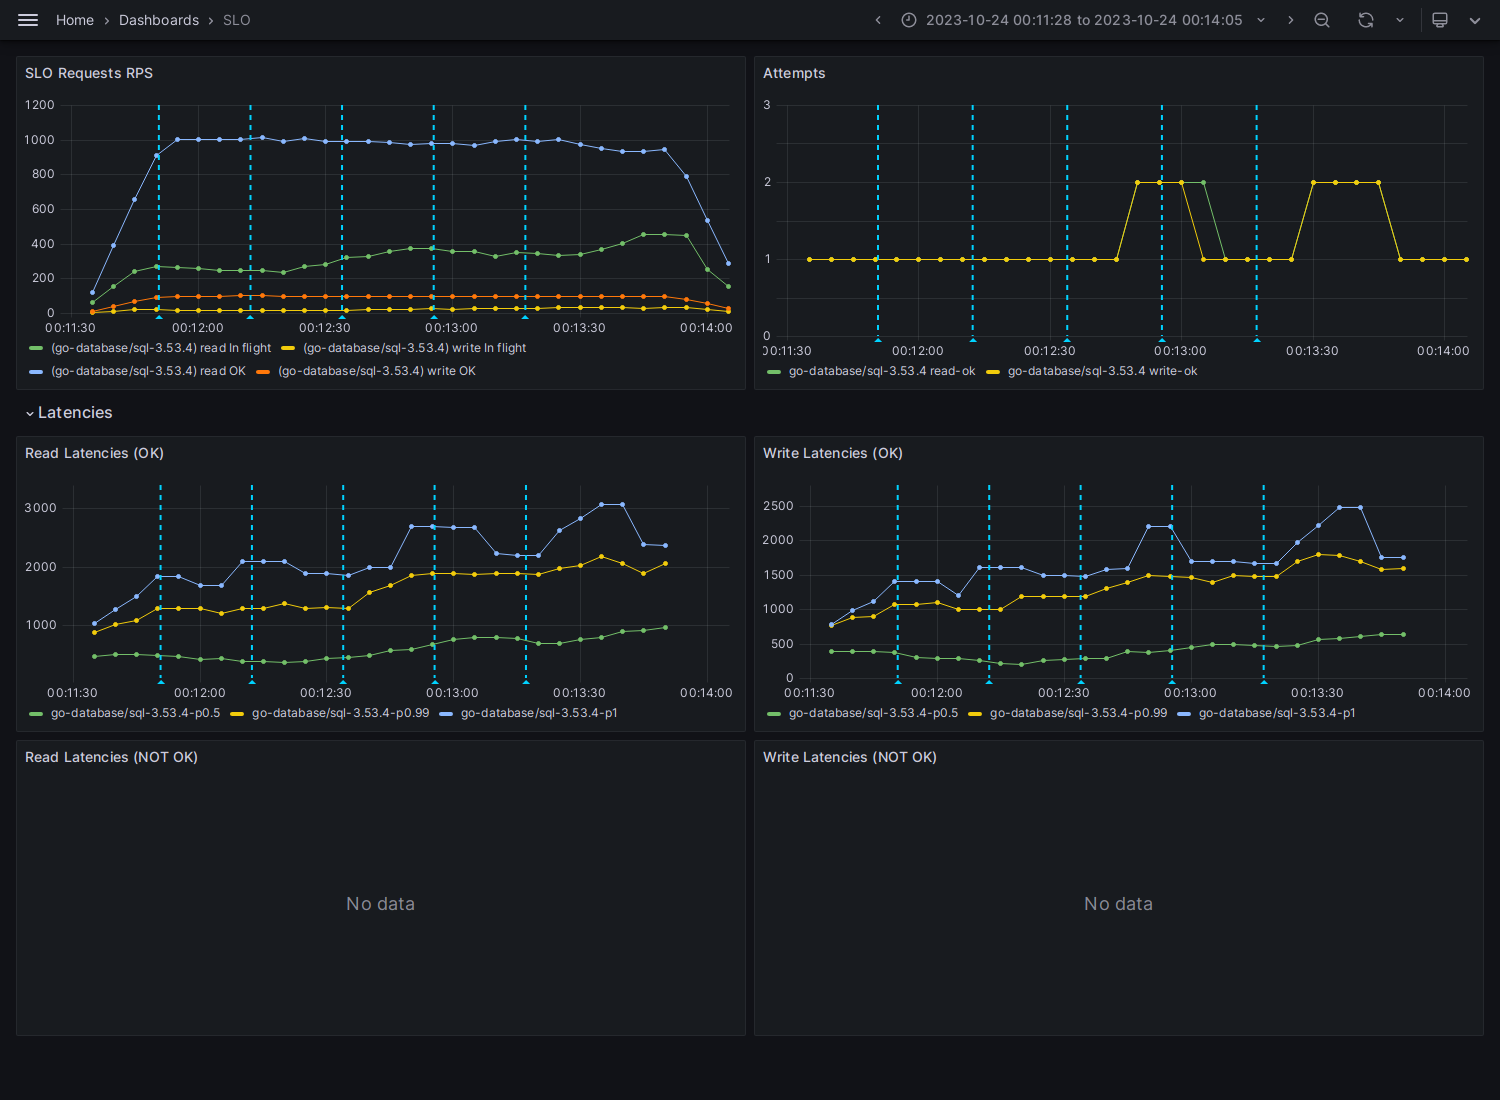Open Dashboards breadcrumb link
This screenshot has width=1500, height=1100.
coord(159,20)
